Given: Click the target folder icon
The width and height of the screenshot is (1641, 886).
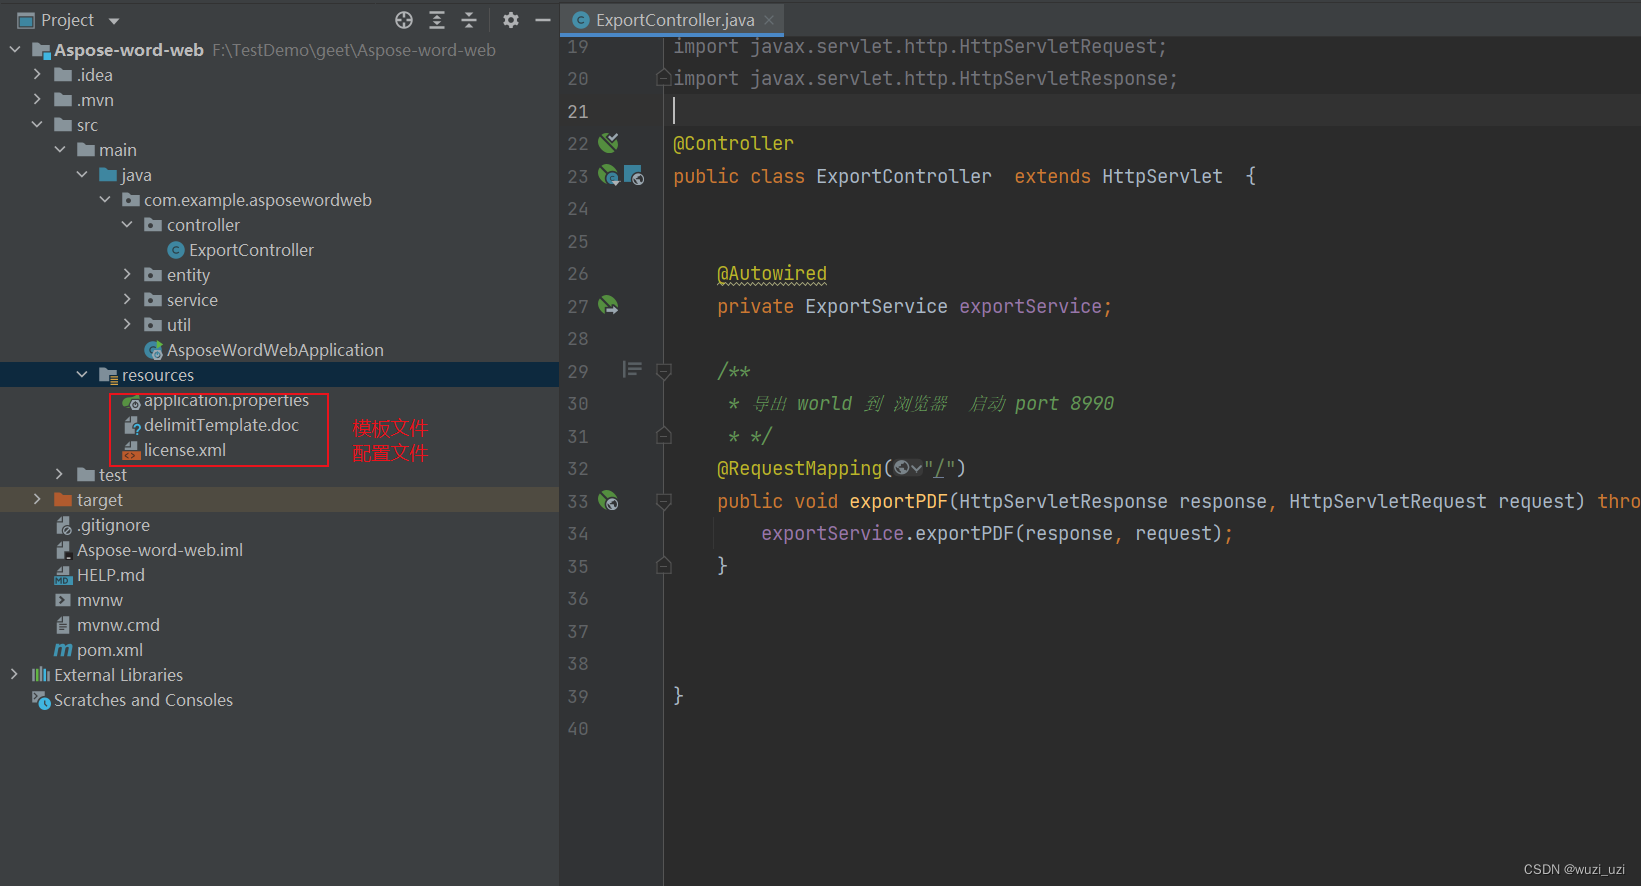Looking at the screenshot, I should (x=63, y=499).
